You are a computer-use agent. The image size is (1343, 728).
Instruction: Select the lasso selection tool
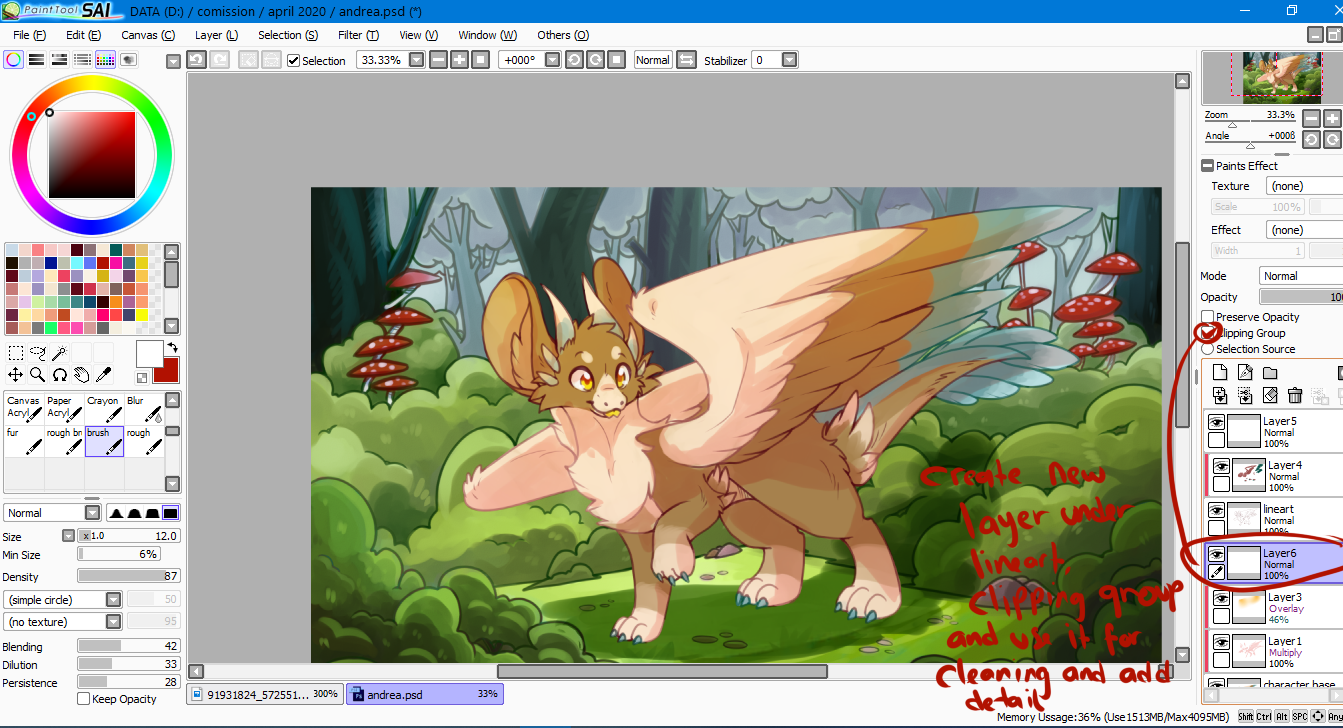click(x=38, y=352)
